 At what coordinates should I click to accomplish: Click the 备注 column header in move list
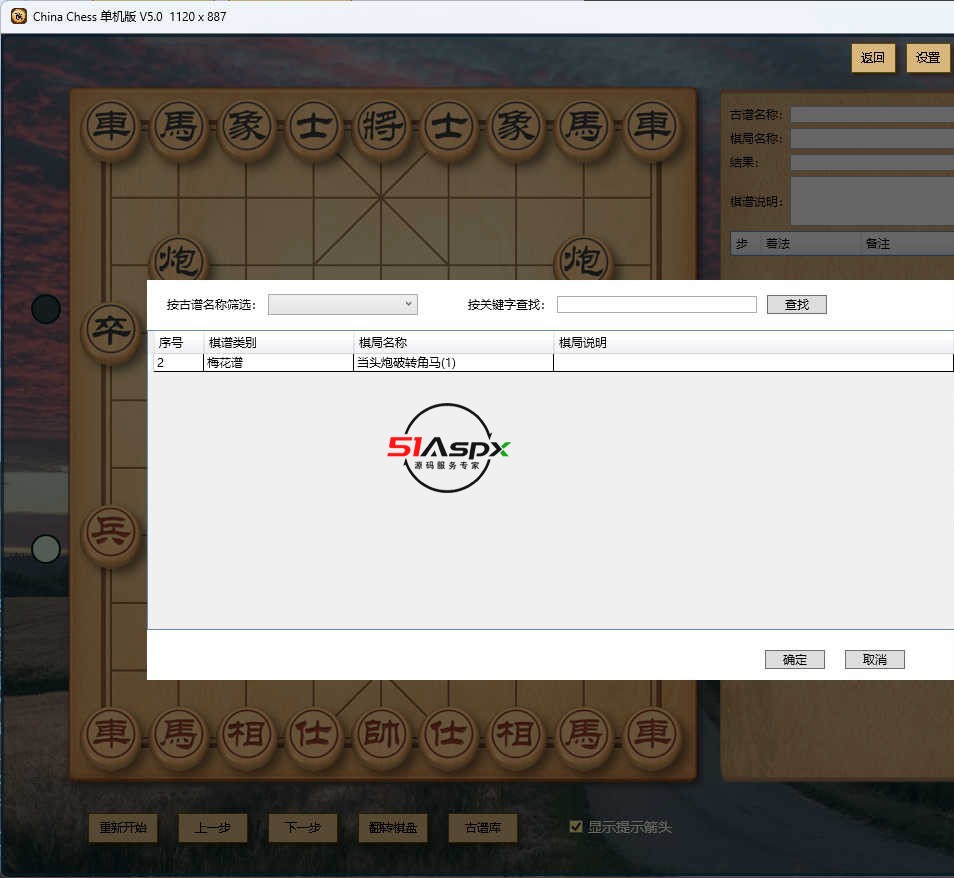[x=907, y=243]
